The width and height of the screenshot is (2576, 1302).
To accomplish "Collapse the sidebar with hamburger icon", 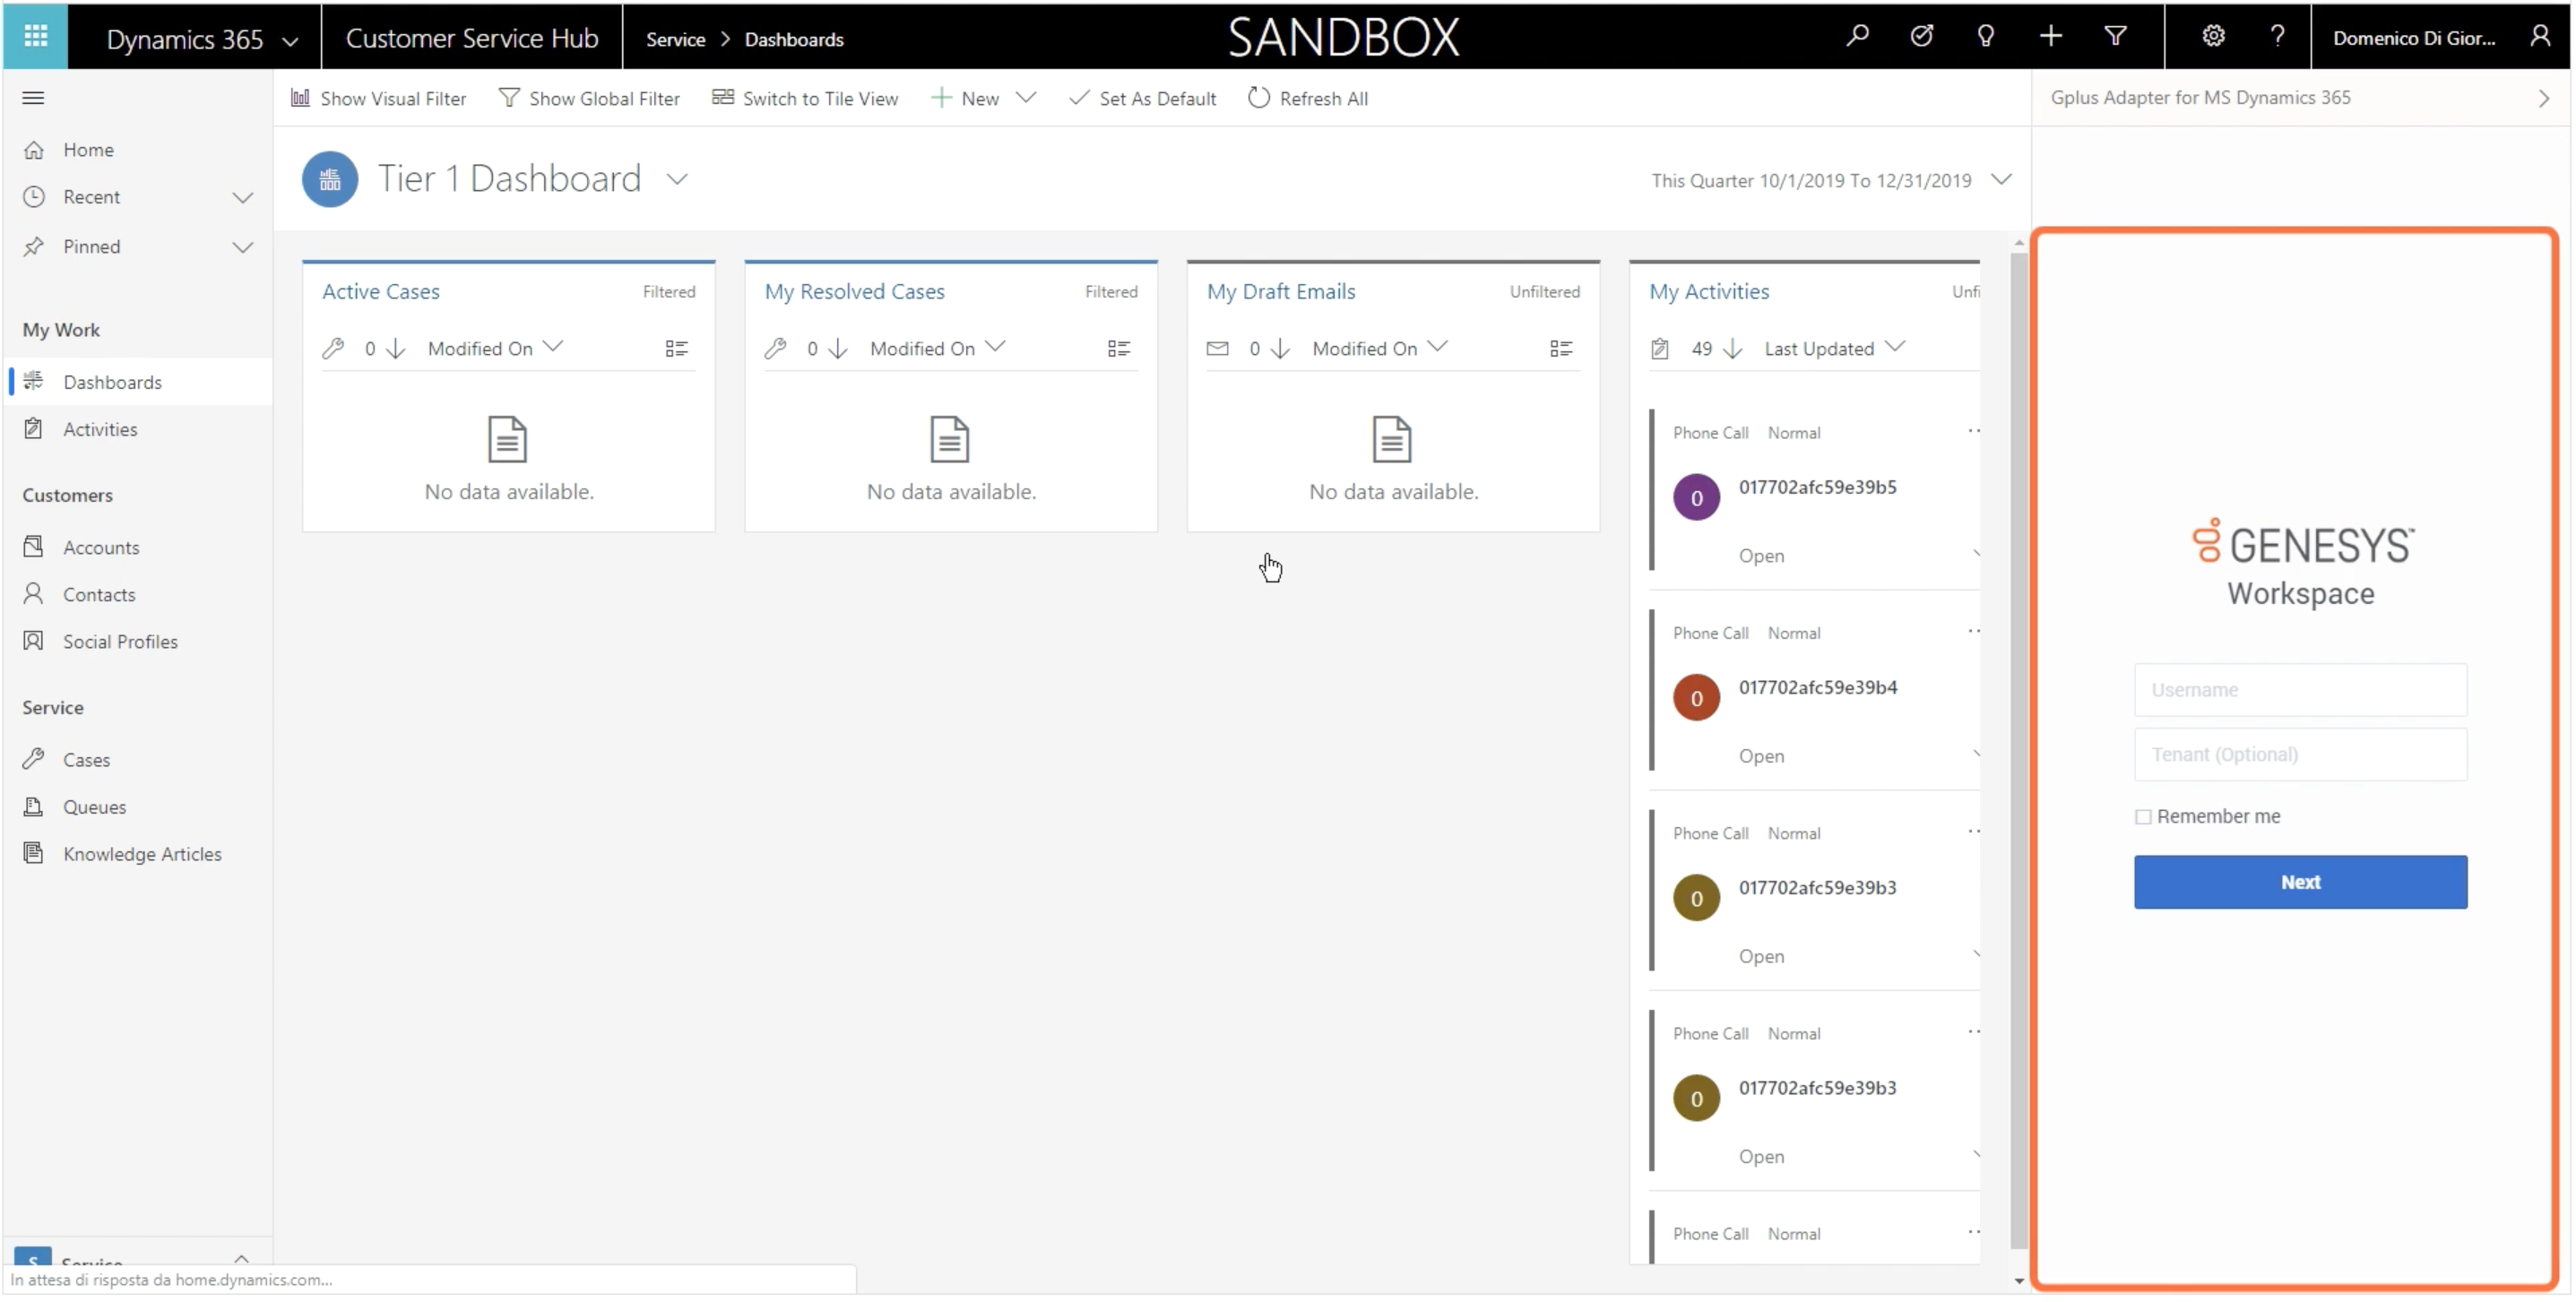I will pyautogui.click(x=33, y=97).
